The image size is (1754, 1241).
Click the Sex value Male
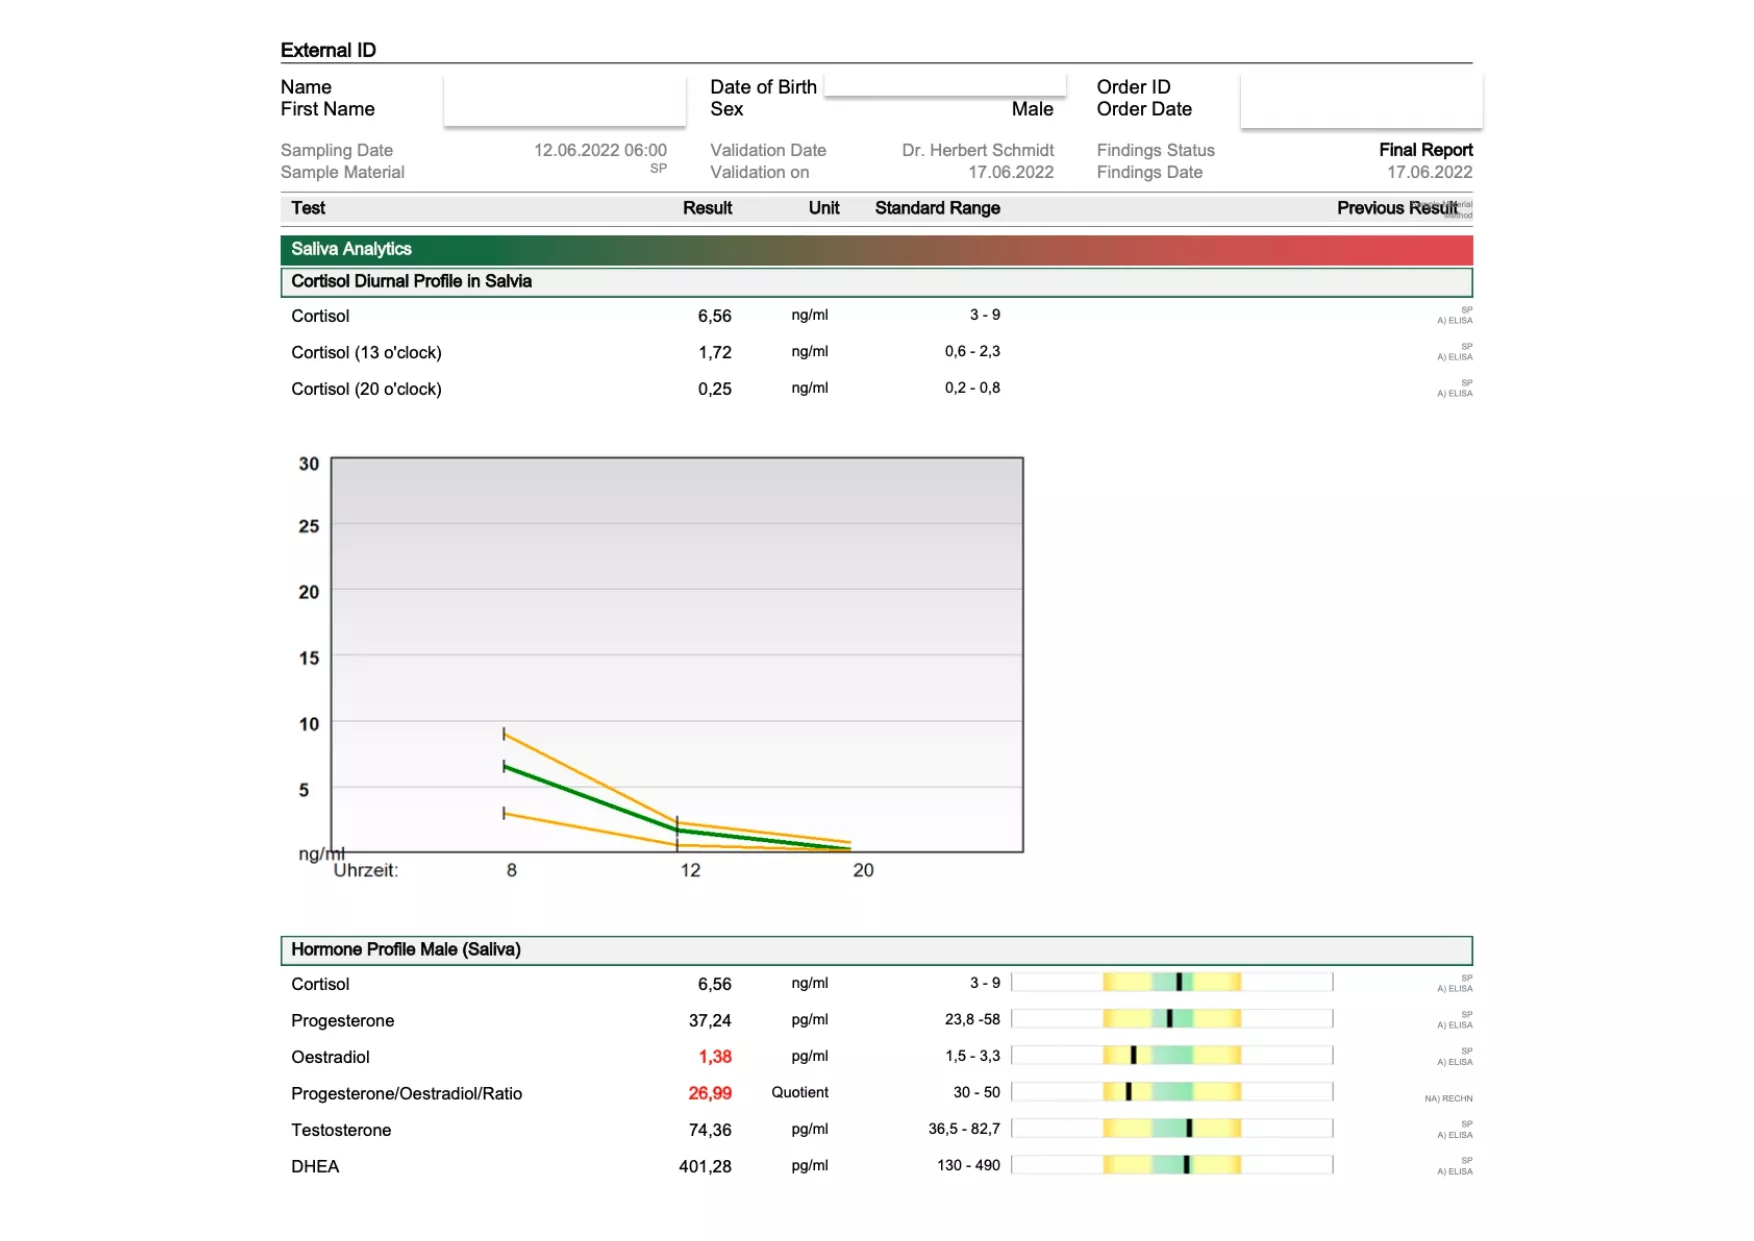pyautogui.click(x=1032, y=109)
